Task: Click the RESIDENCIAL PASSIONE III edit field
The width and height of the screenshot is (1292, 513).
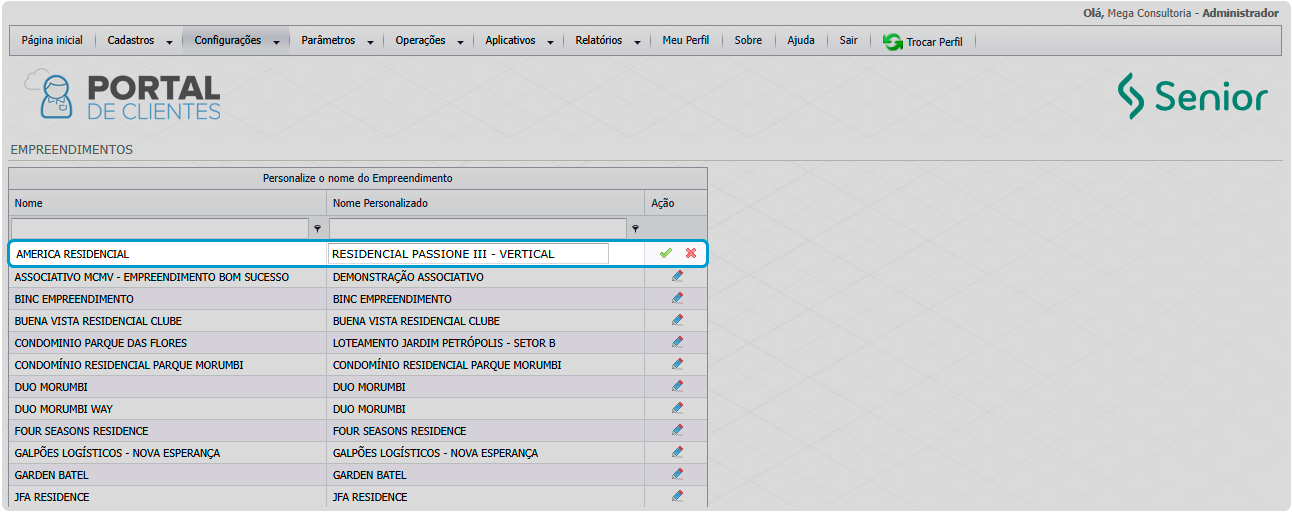Action: tap(468, 254)
